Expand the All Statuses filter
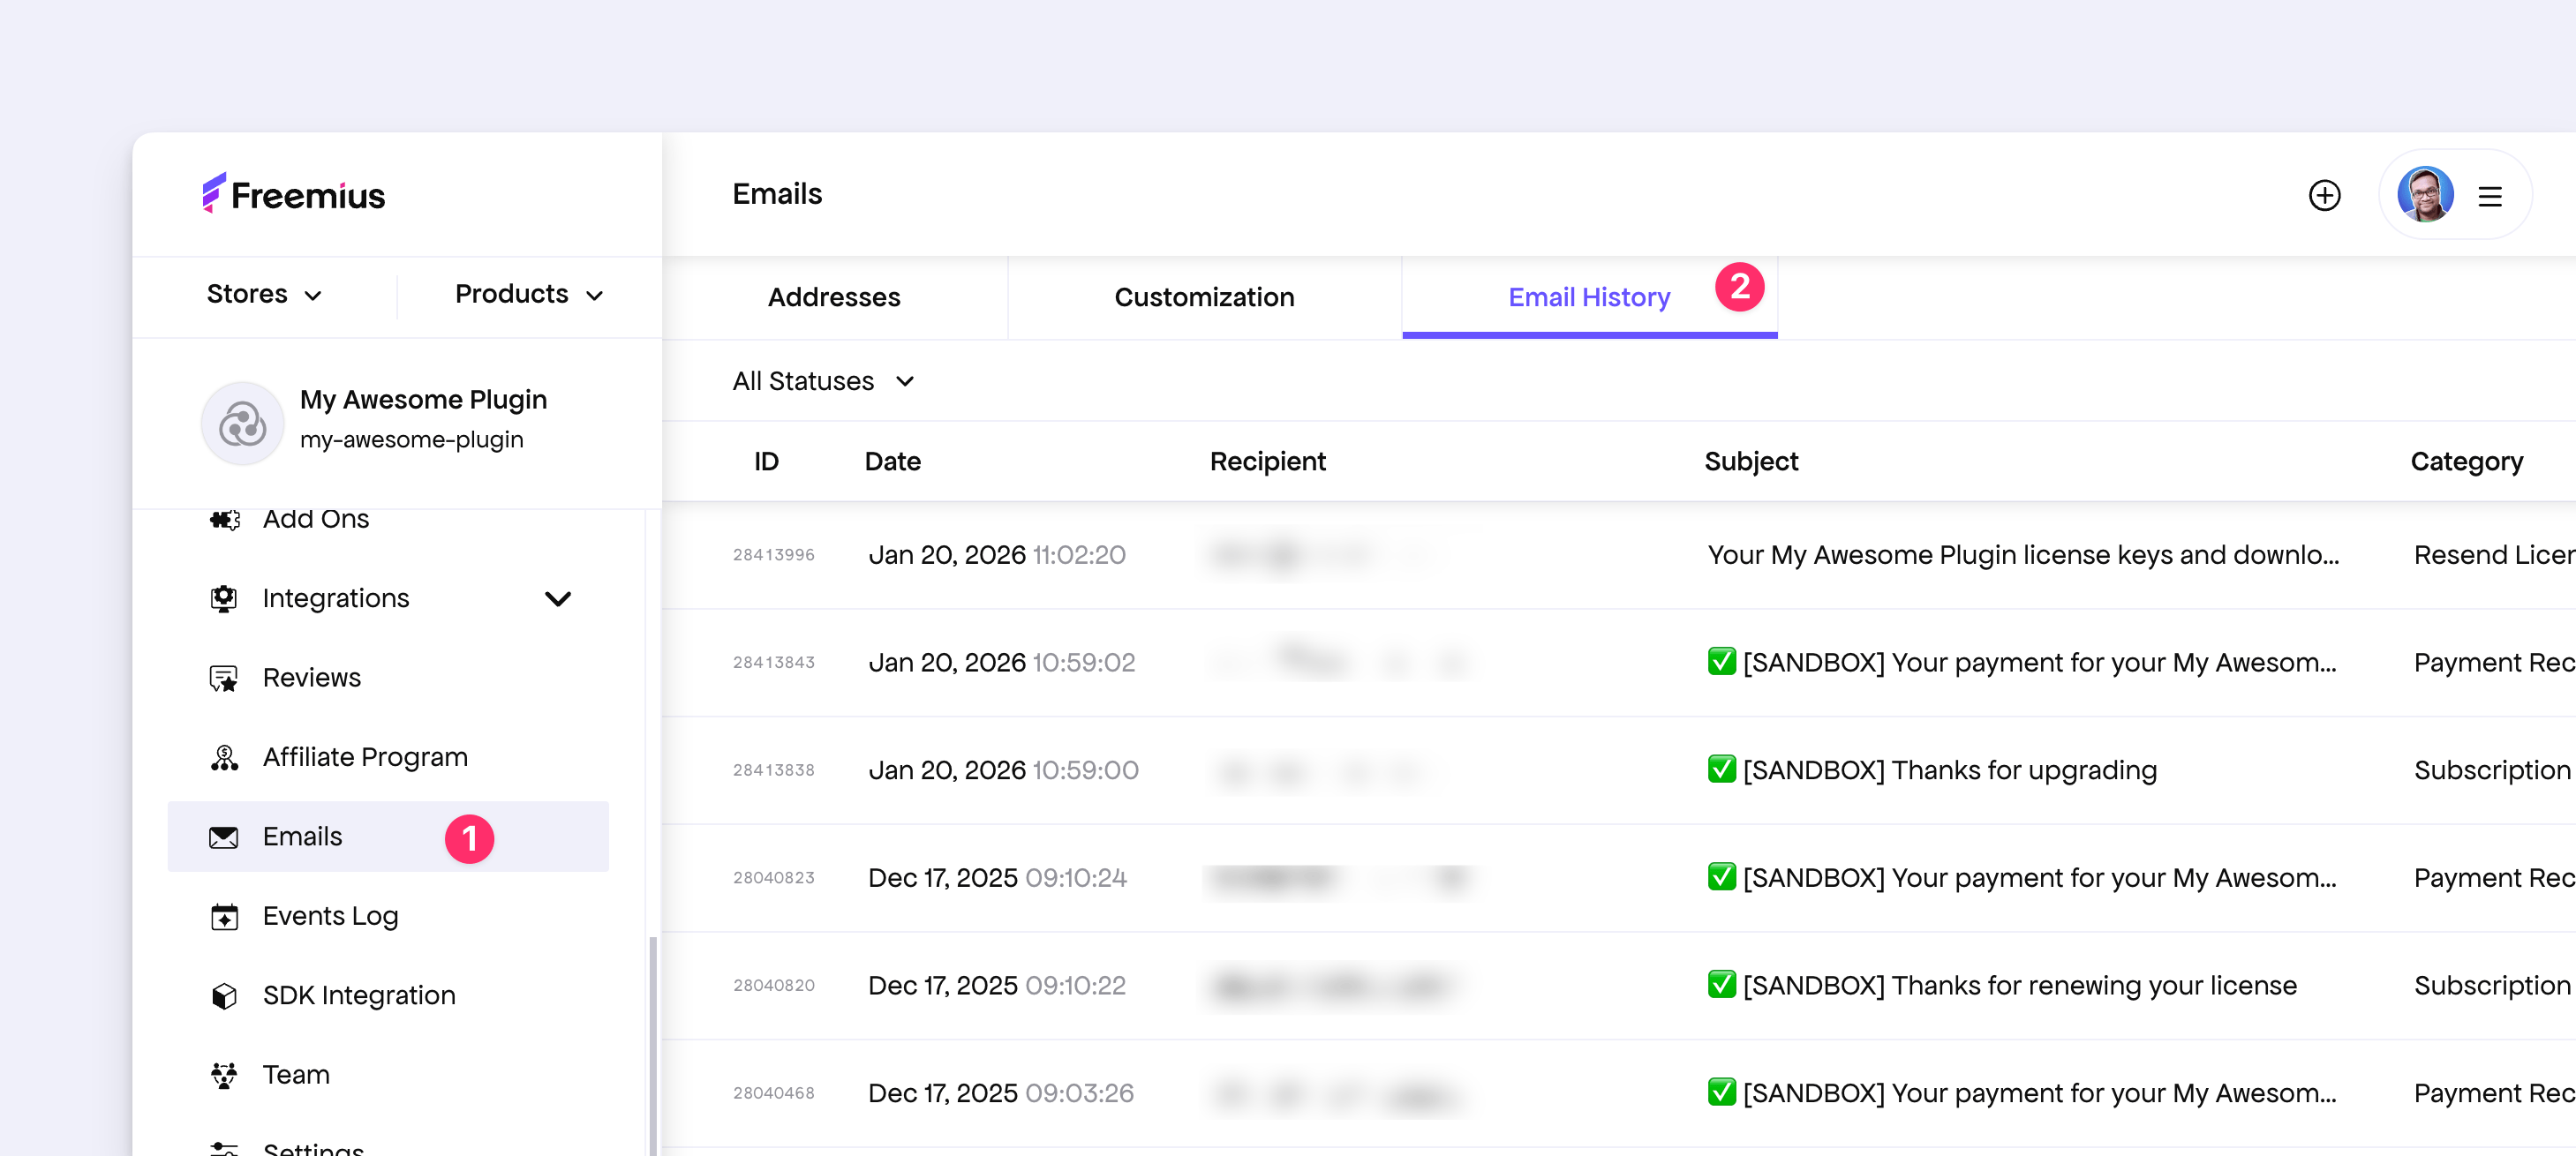The width and height of the screenshot is (2576, 1156). [822, 381]
